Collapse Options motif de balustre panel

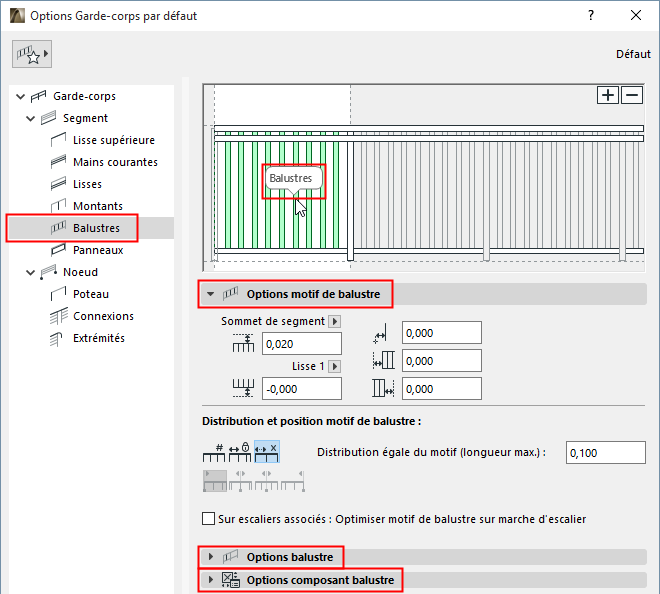click(x=211, y=294)
